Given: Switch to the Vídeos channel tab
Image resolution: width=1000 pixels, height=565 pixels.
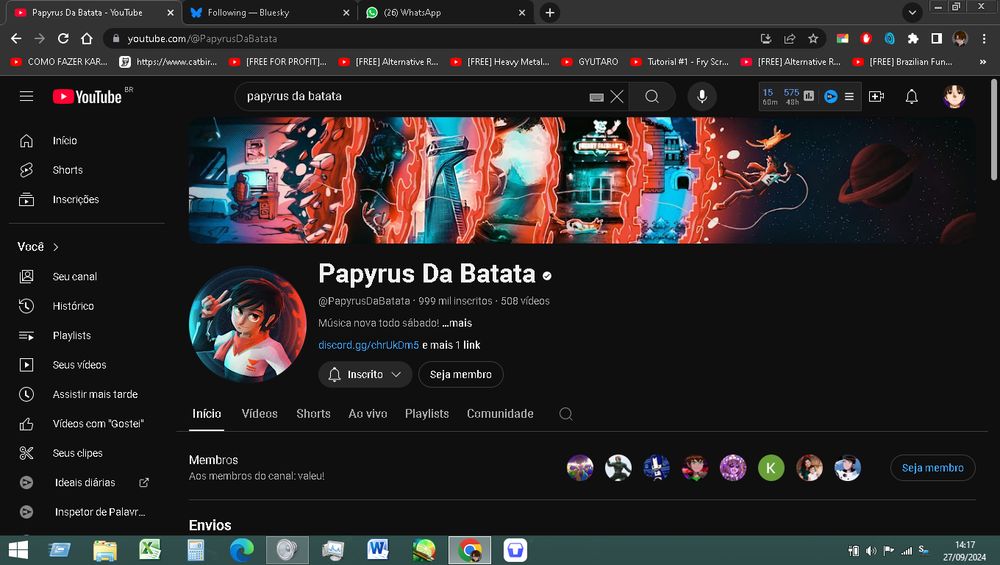Looking at the screenshot, I should click(260, 414).
